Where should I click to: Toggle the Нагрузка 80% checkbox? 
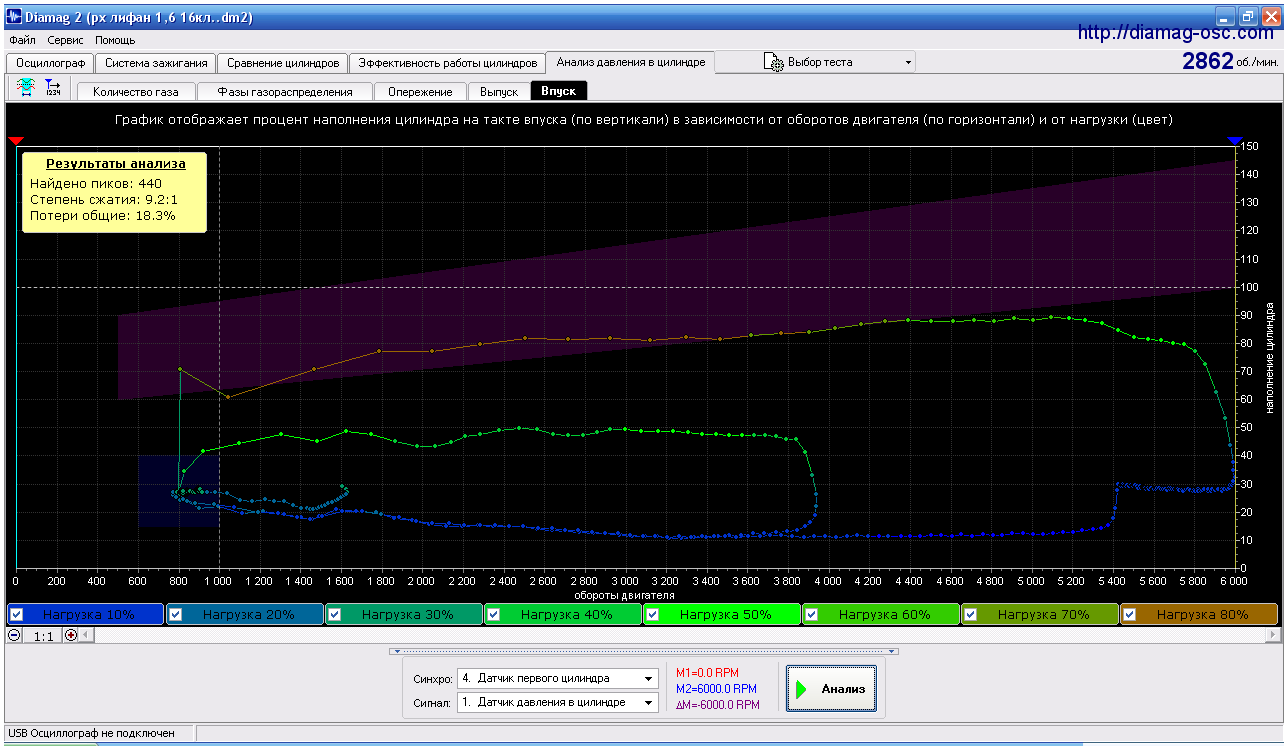tap(1130, 615)
